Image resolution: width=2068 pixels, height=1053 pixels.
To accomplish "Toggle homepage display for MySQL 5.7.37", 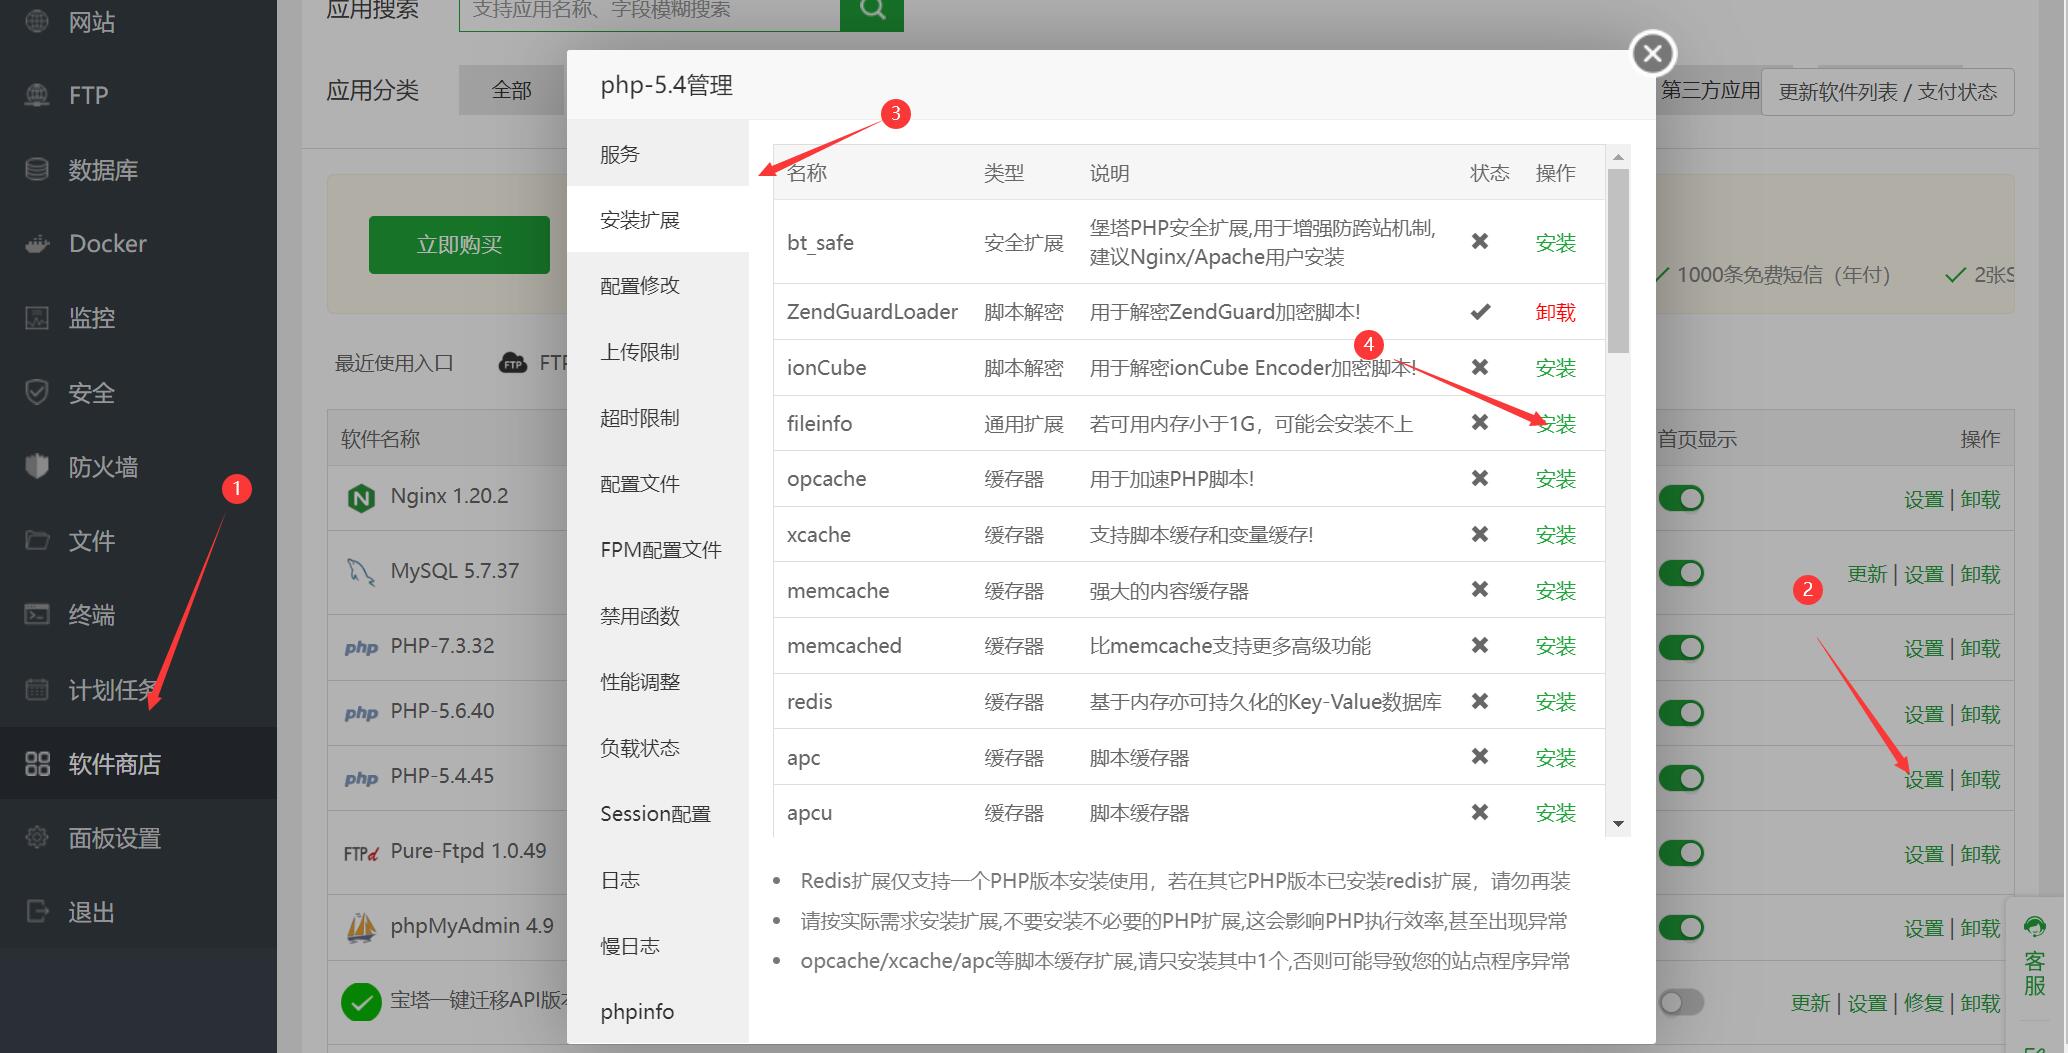I will (x=1681, y=572).
